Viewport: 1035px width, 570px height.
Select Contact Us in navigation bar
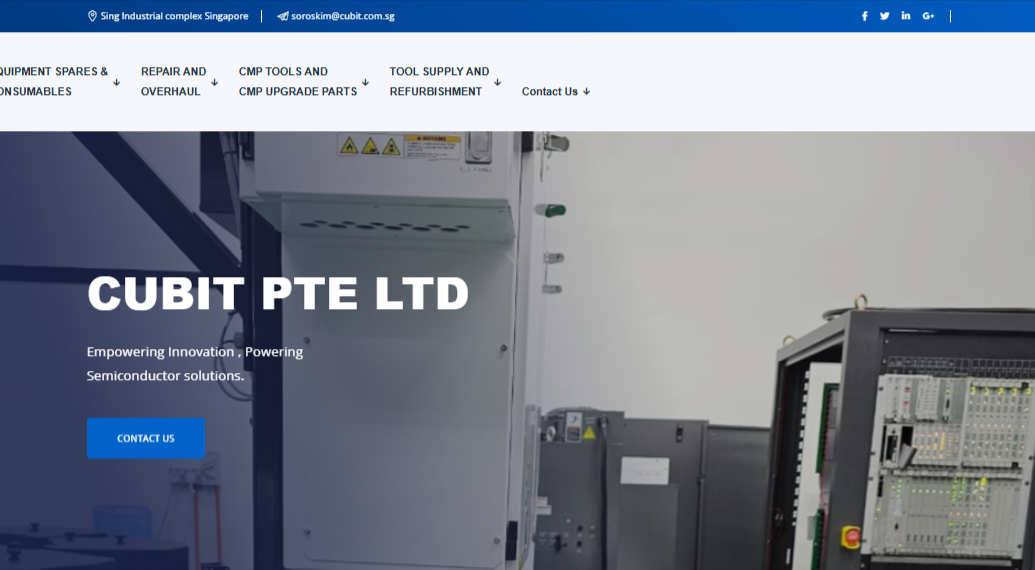coord(549,92)
